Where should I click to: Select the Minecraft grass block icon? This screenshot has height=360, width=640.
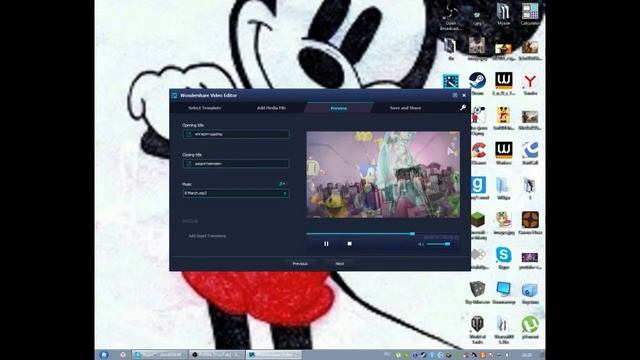tap(478, 224)
